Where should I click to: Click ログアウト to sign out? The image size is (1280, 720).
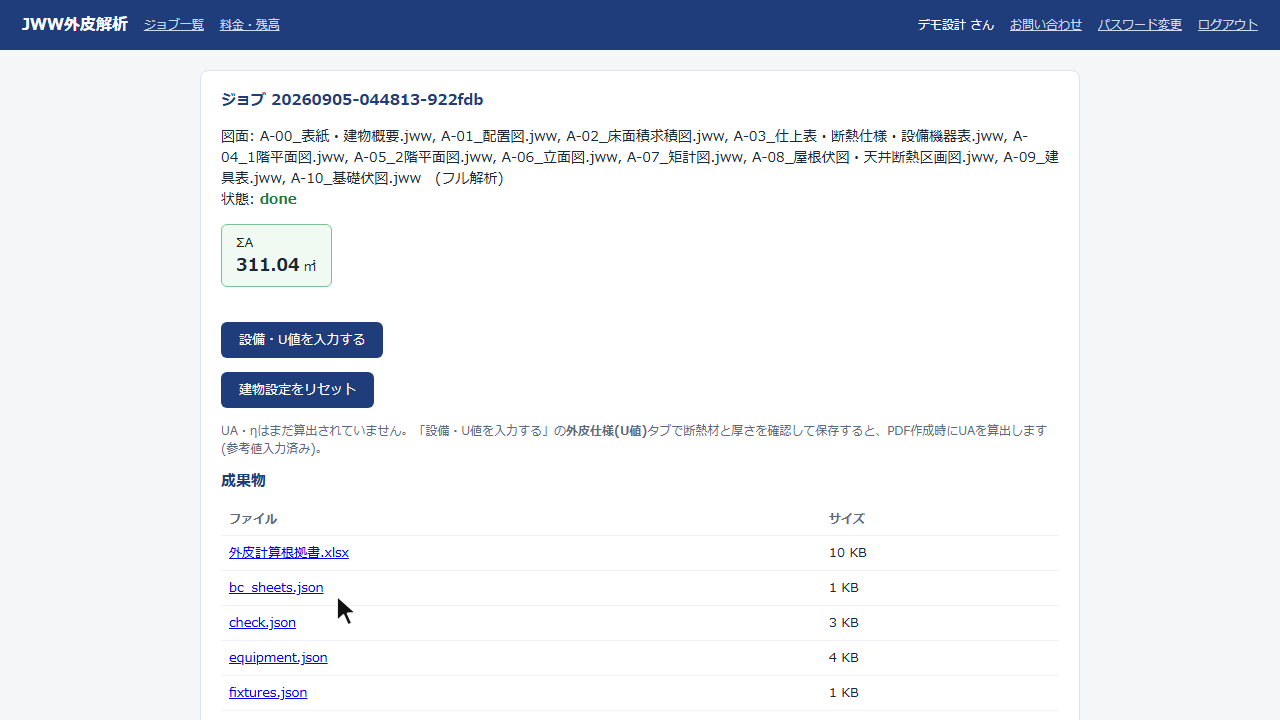click(x=1228, y=25)
